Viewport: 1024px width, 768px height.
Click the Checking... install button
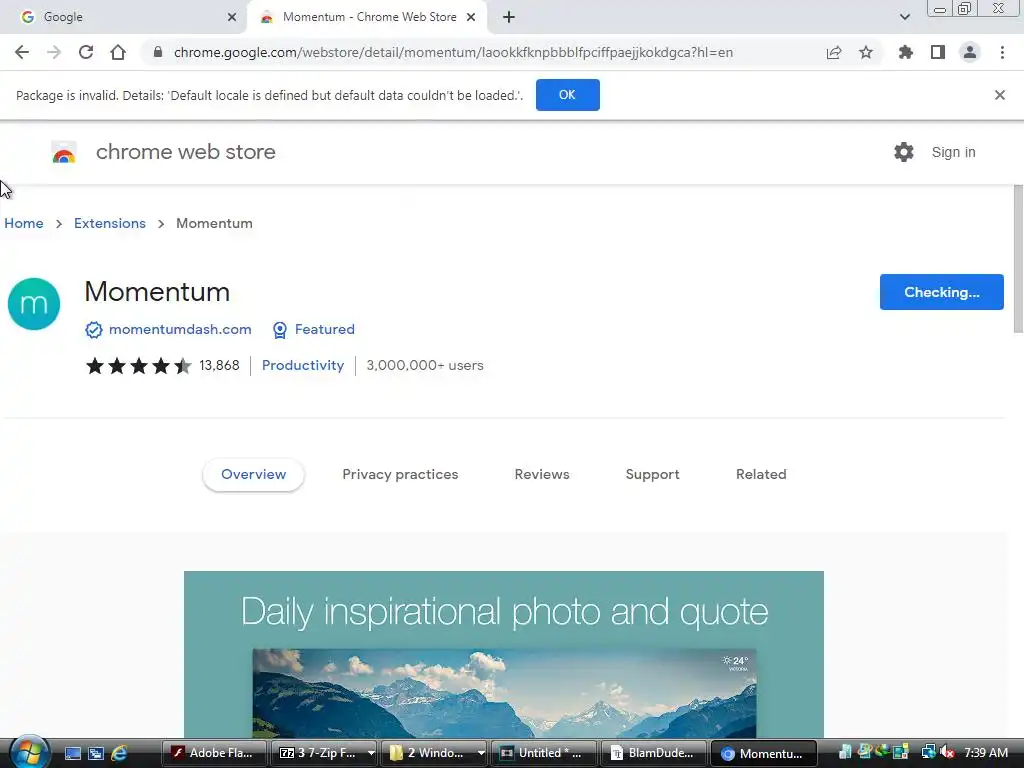click(x=941, y=292)
